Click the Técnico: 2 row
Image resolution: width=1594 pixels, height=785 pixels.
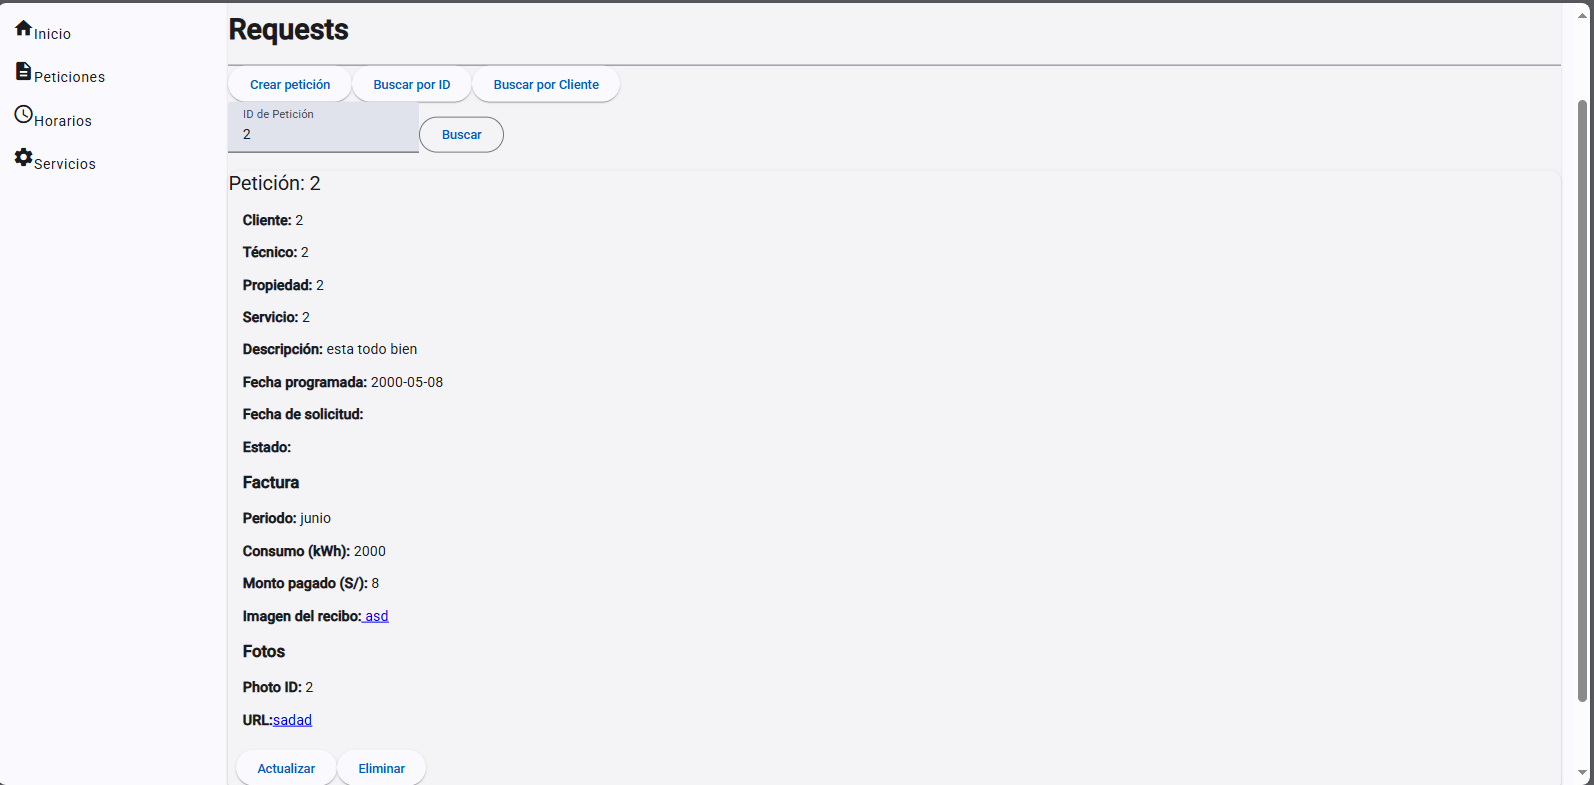(x=276, y=252)
